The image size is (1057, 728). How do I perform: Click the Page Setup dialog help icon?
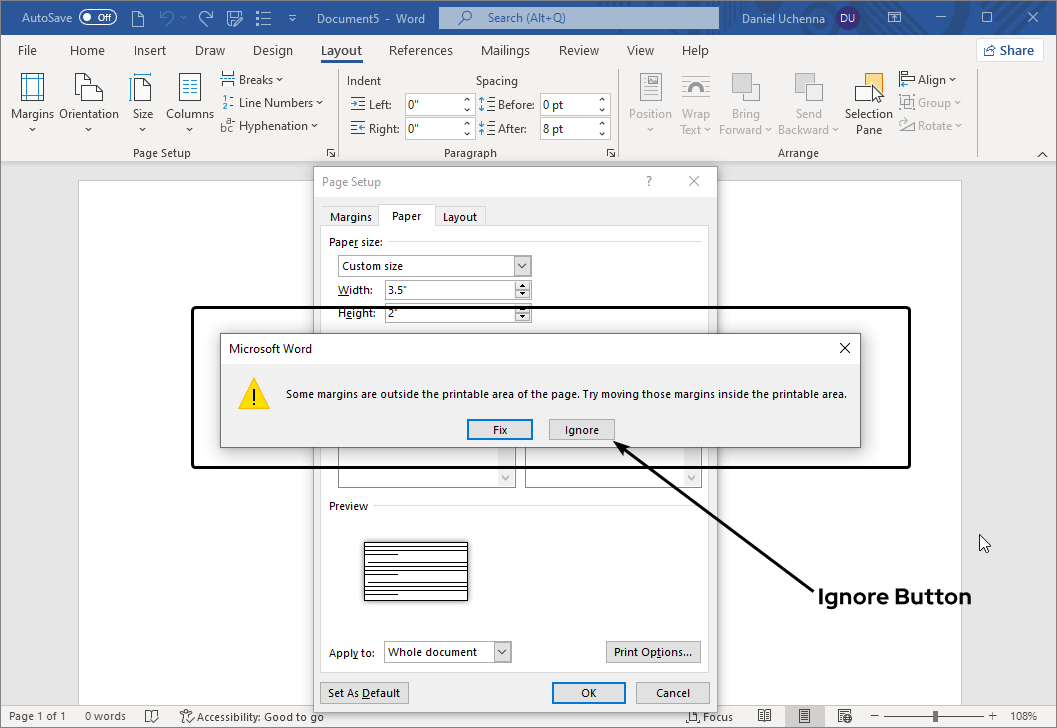tap(648, 182)
